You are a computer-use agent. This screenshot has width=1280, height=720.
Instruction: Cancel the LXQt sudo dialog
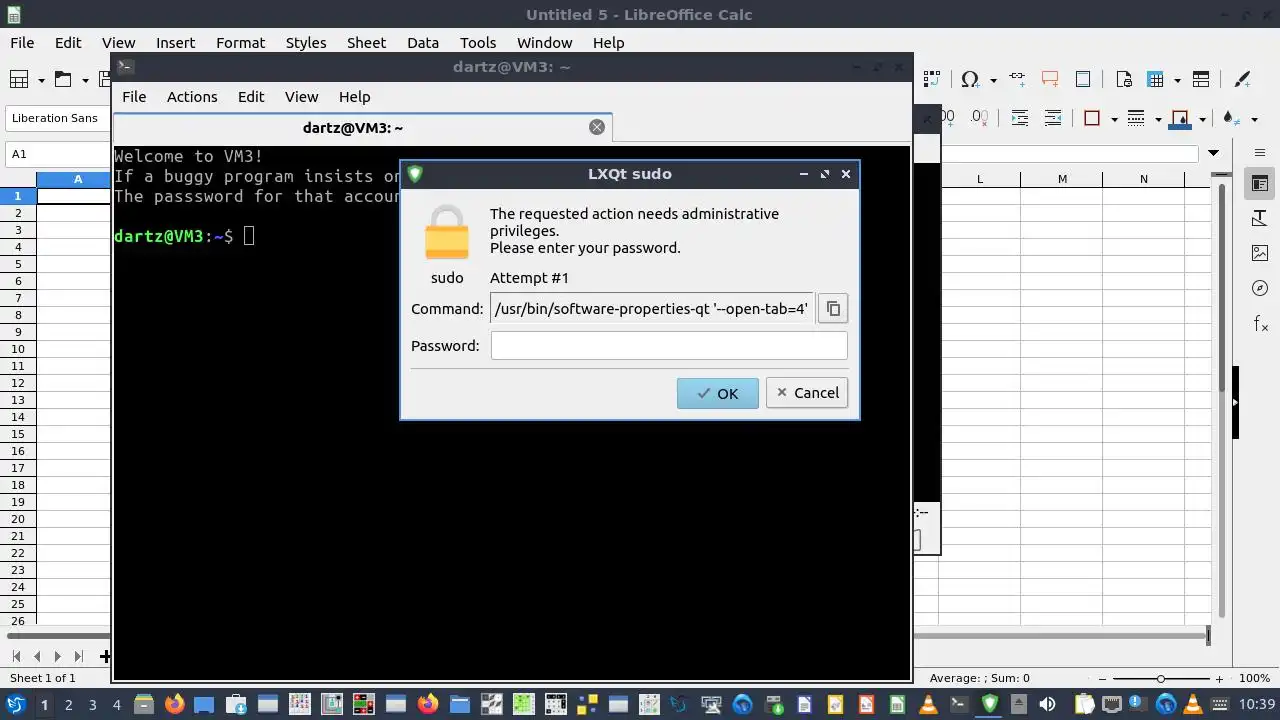(807, 393)
